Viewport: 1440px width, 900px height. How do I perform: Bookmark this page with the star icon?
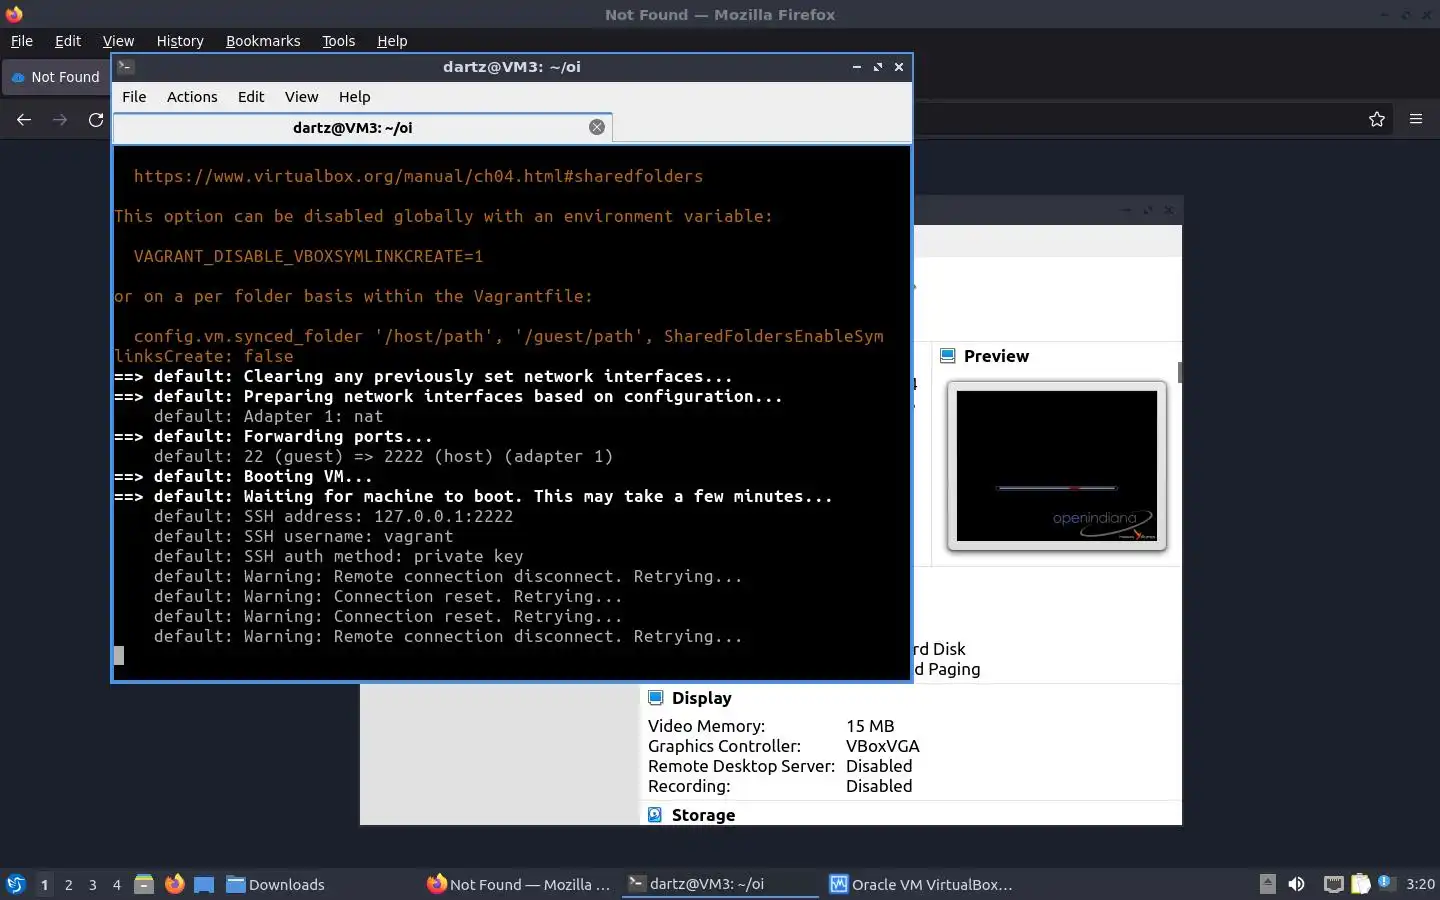pos(1377,119)
